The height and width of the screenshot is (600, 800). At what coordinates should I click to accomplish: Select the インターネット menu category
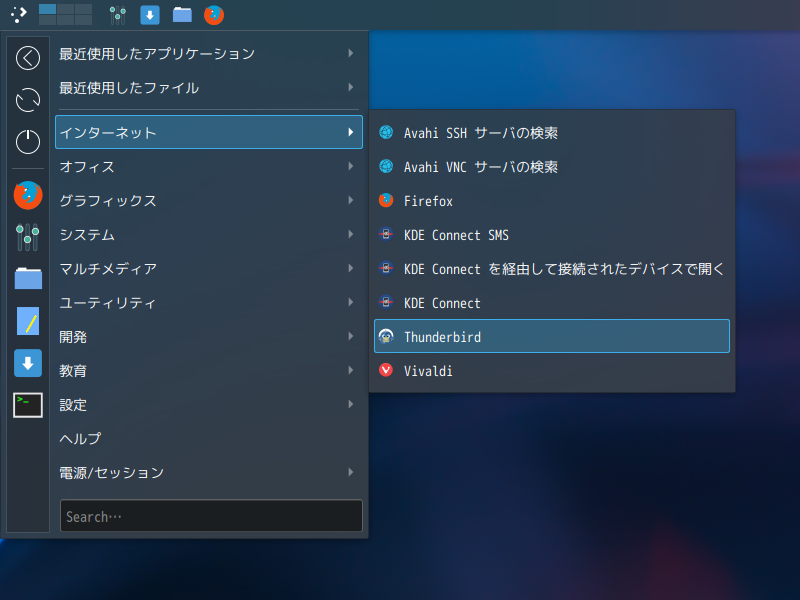209,132
